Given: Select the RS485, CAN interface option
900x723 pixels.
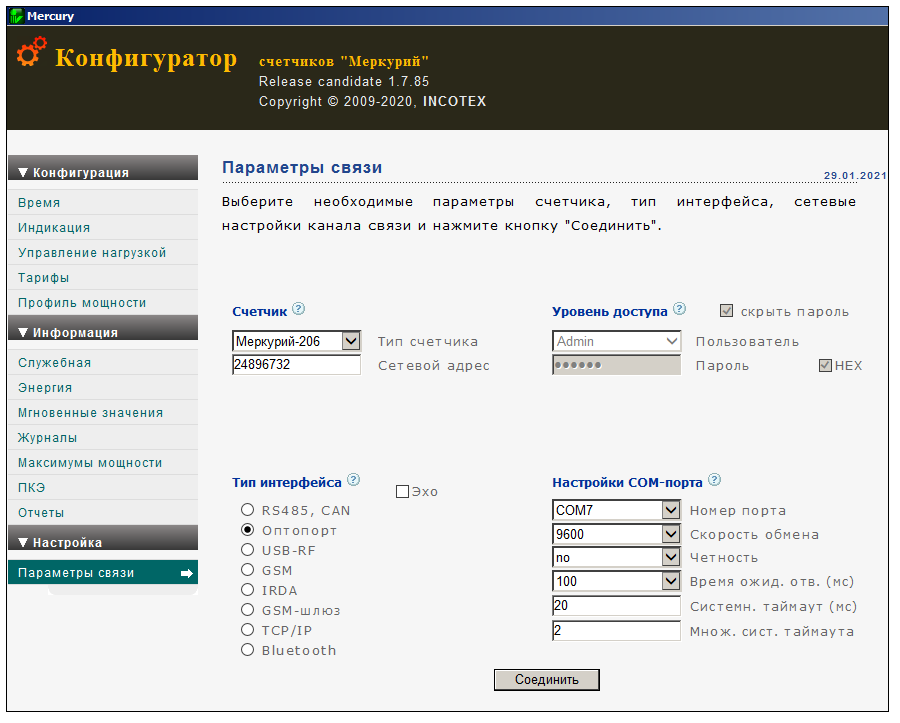Looking at the screenshot, I should point(247,510).
